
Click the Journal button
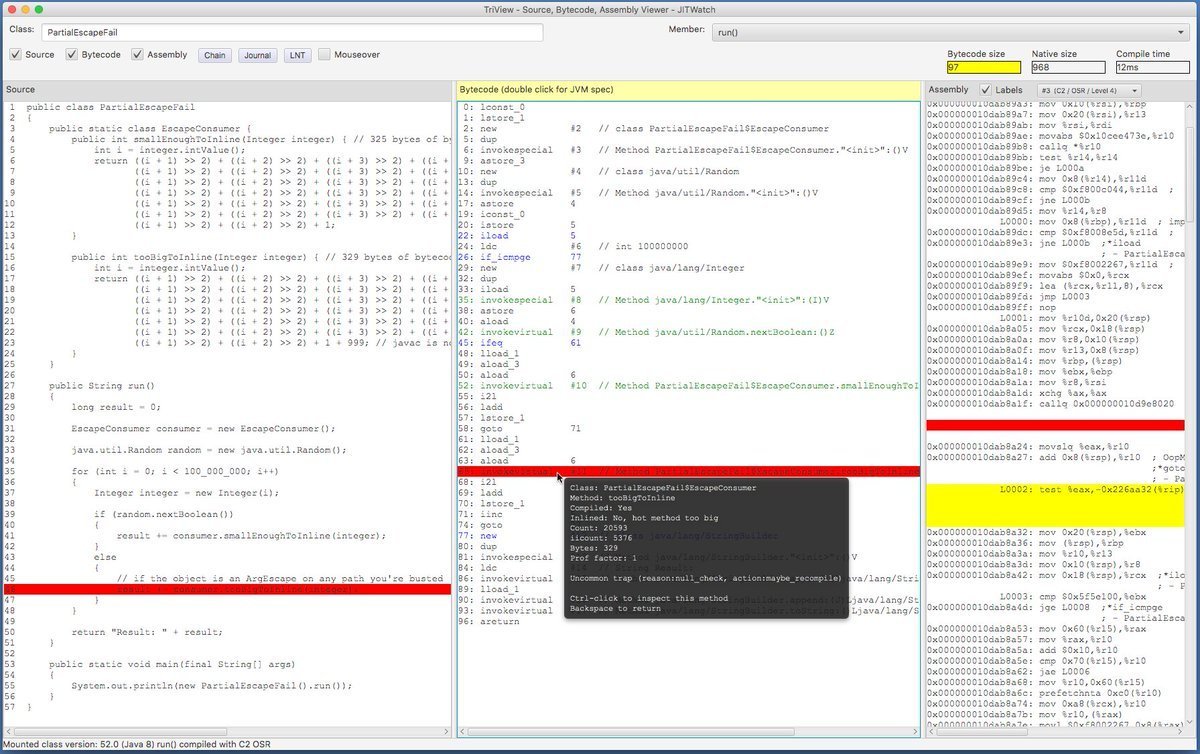point(258,56)
